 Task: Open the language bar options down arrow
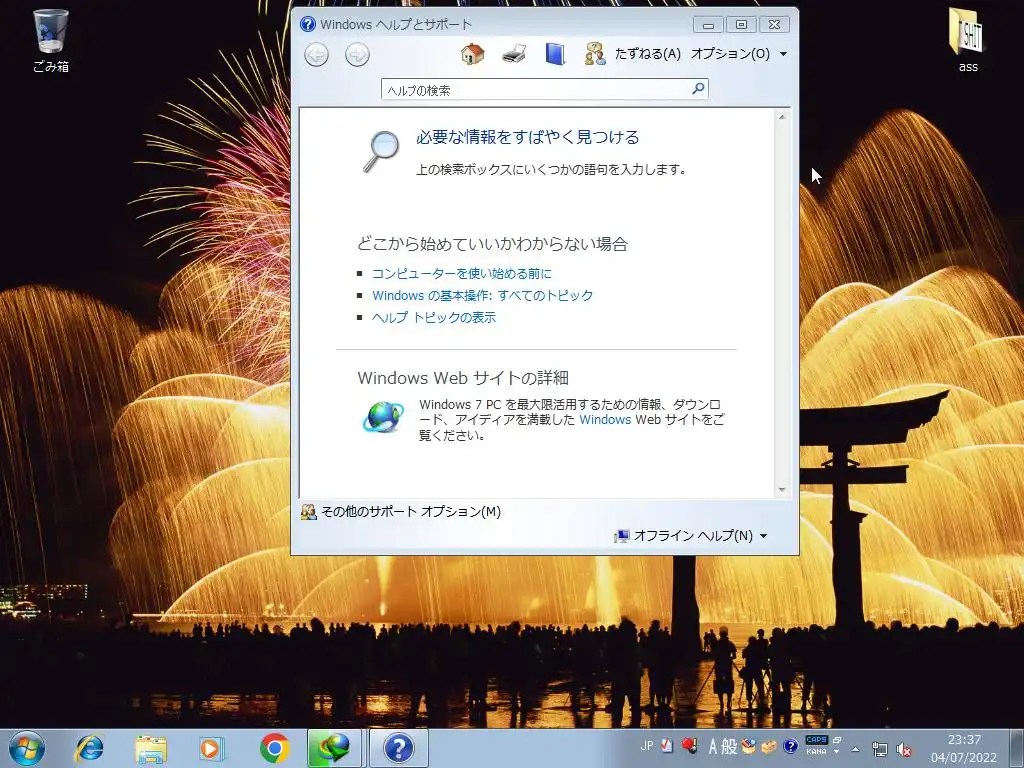[x=837, y=752]
